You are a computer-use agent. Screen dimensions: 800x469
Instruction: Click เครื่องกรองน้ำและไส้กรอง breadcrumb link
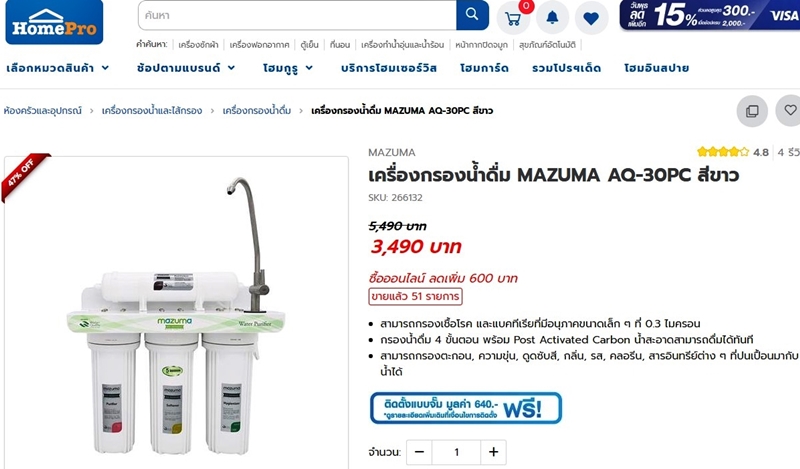(x=152, y=111)
